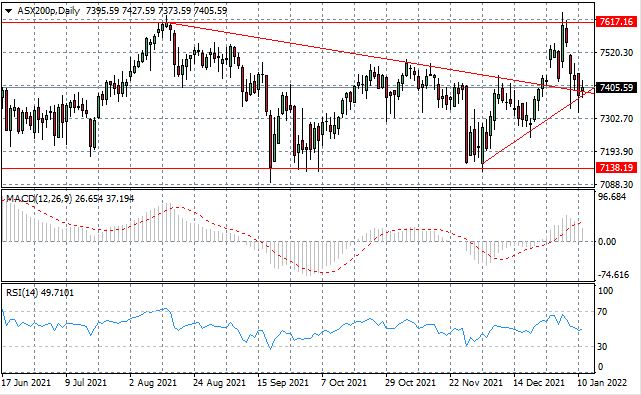Click the 96.684 MACD scale value
The width and height of the screenshot is (641, 395).
612,197
